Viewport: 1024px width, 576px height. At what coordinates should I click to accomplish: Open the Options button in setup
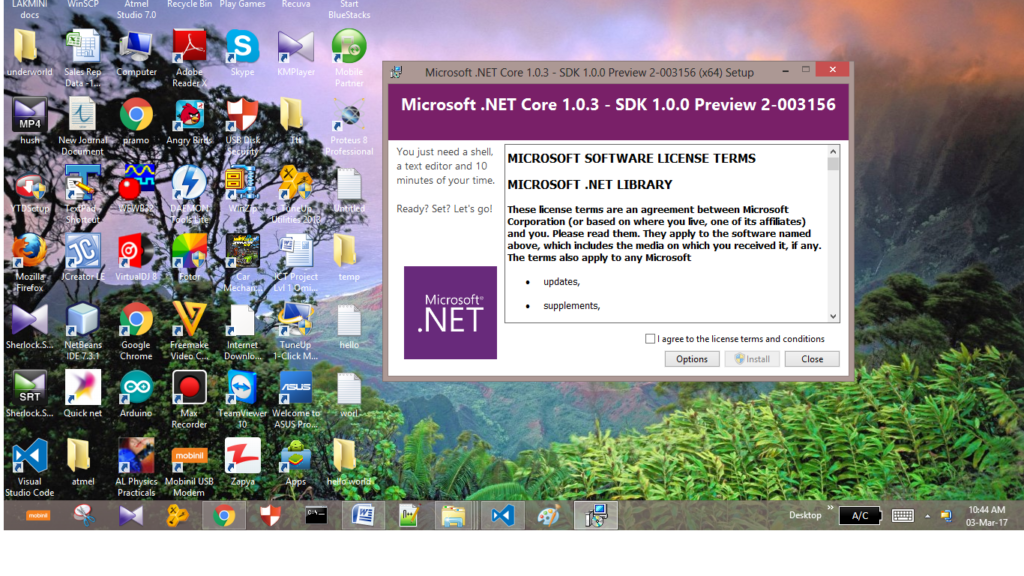(x=692, y=359)
